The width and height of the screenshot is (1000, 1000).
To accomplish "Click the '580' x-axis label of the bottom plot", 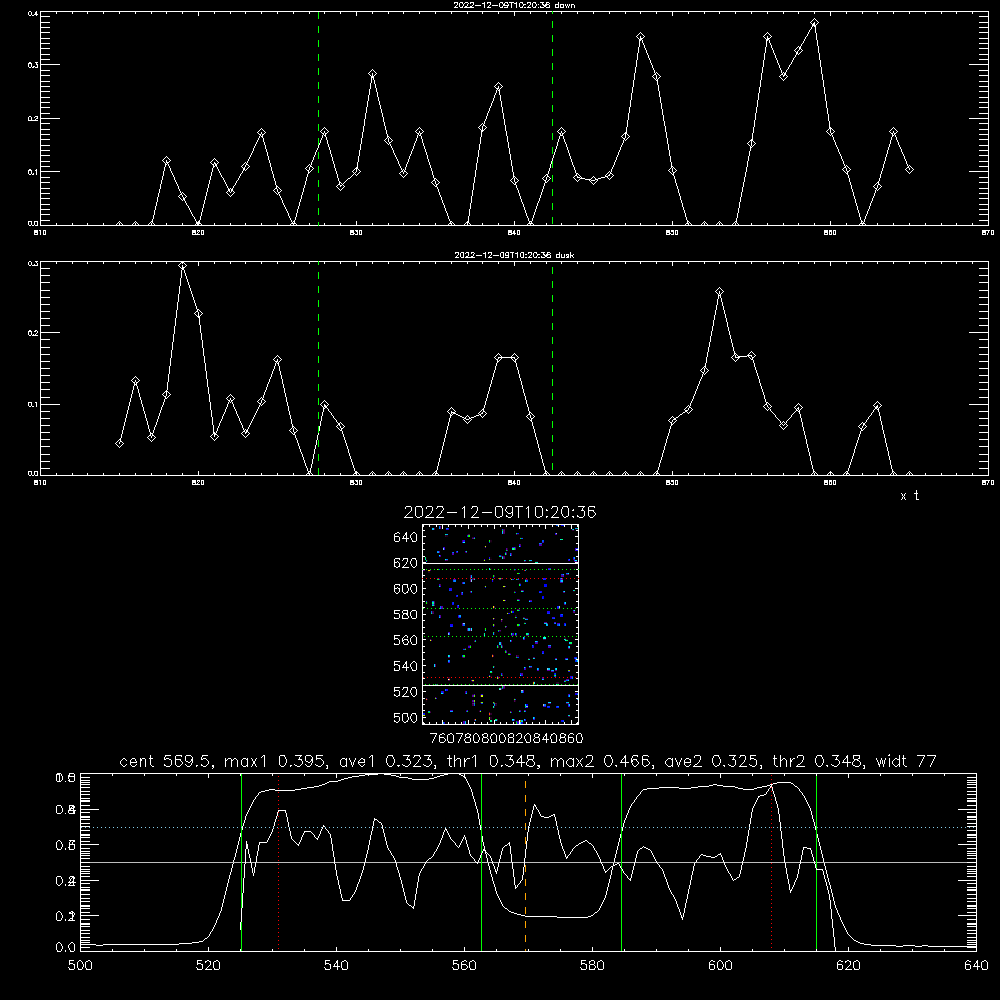I will coord(592,965).
